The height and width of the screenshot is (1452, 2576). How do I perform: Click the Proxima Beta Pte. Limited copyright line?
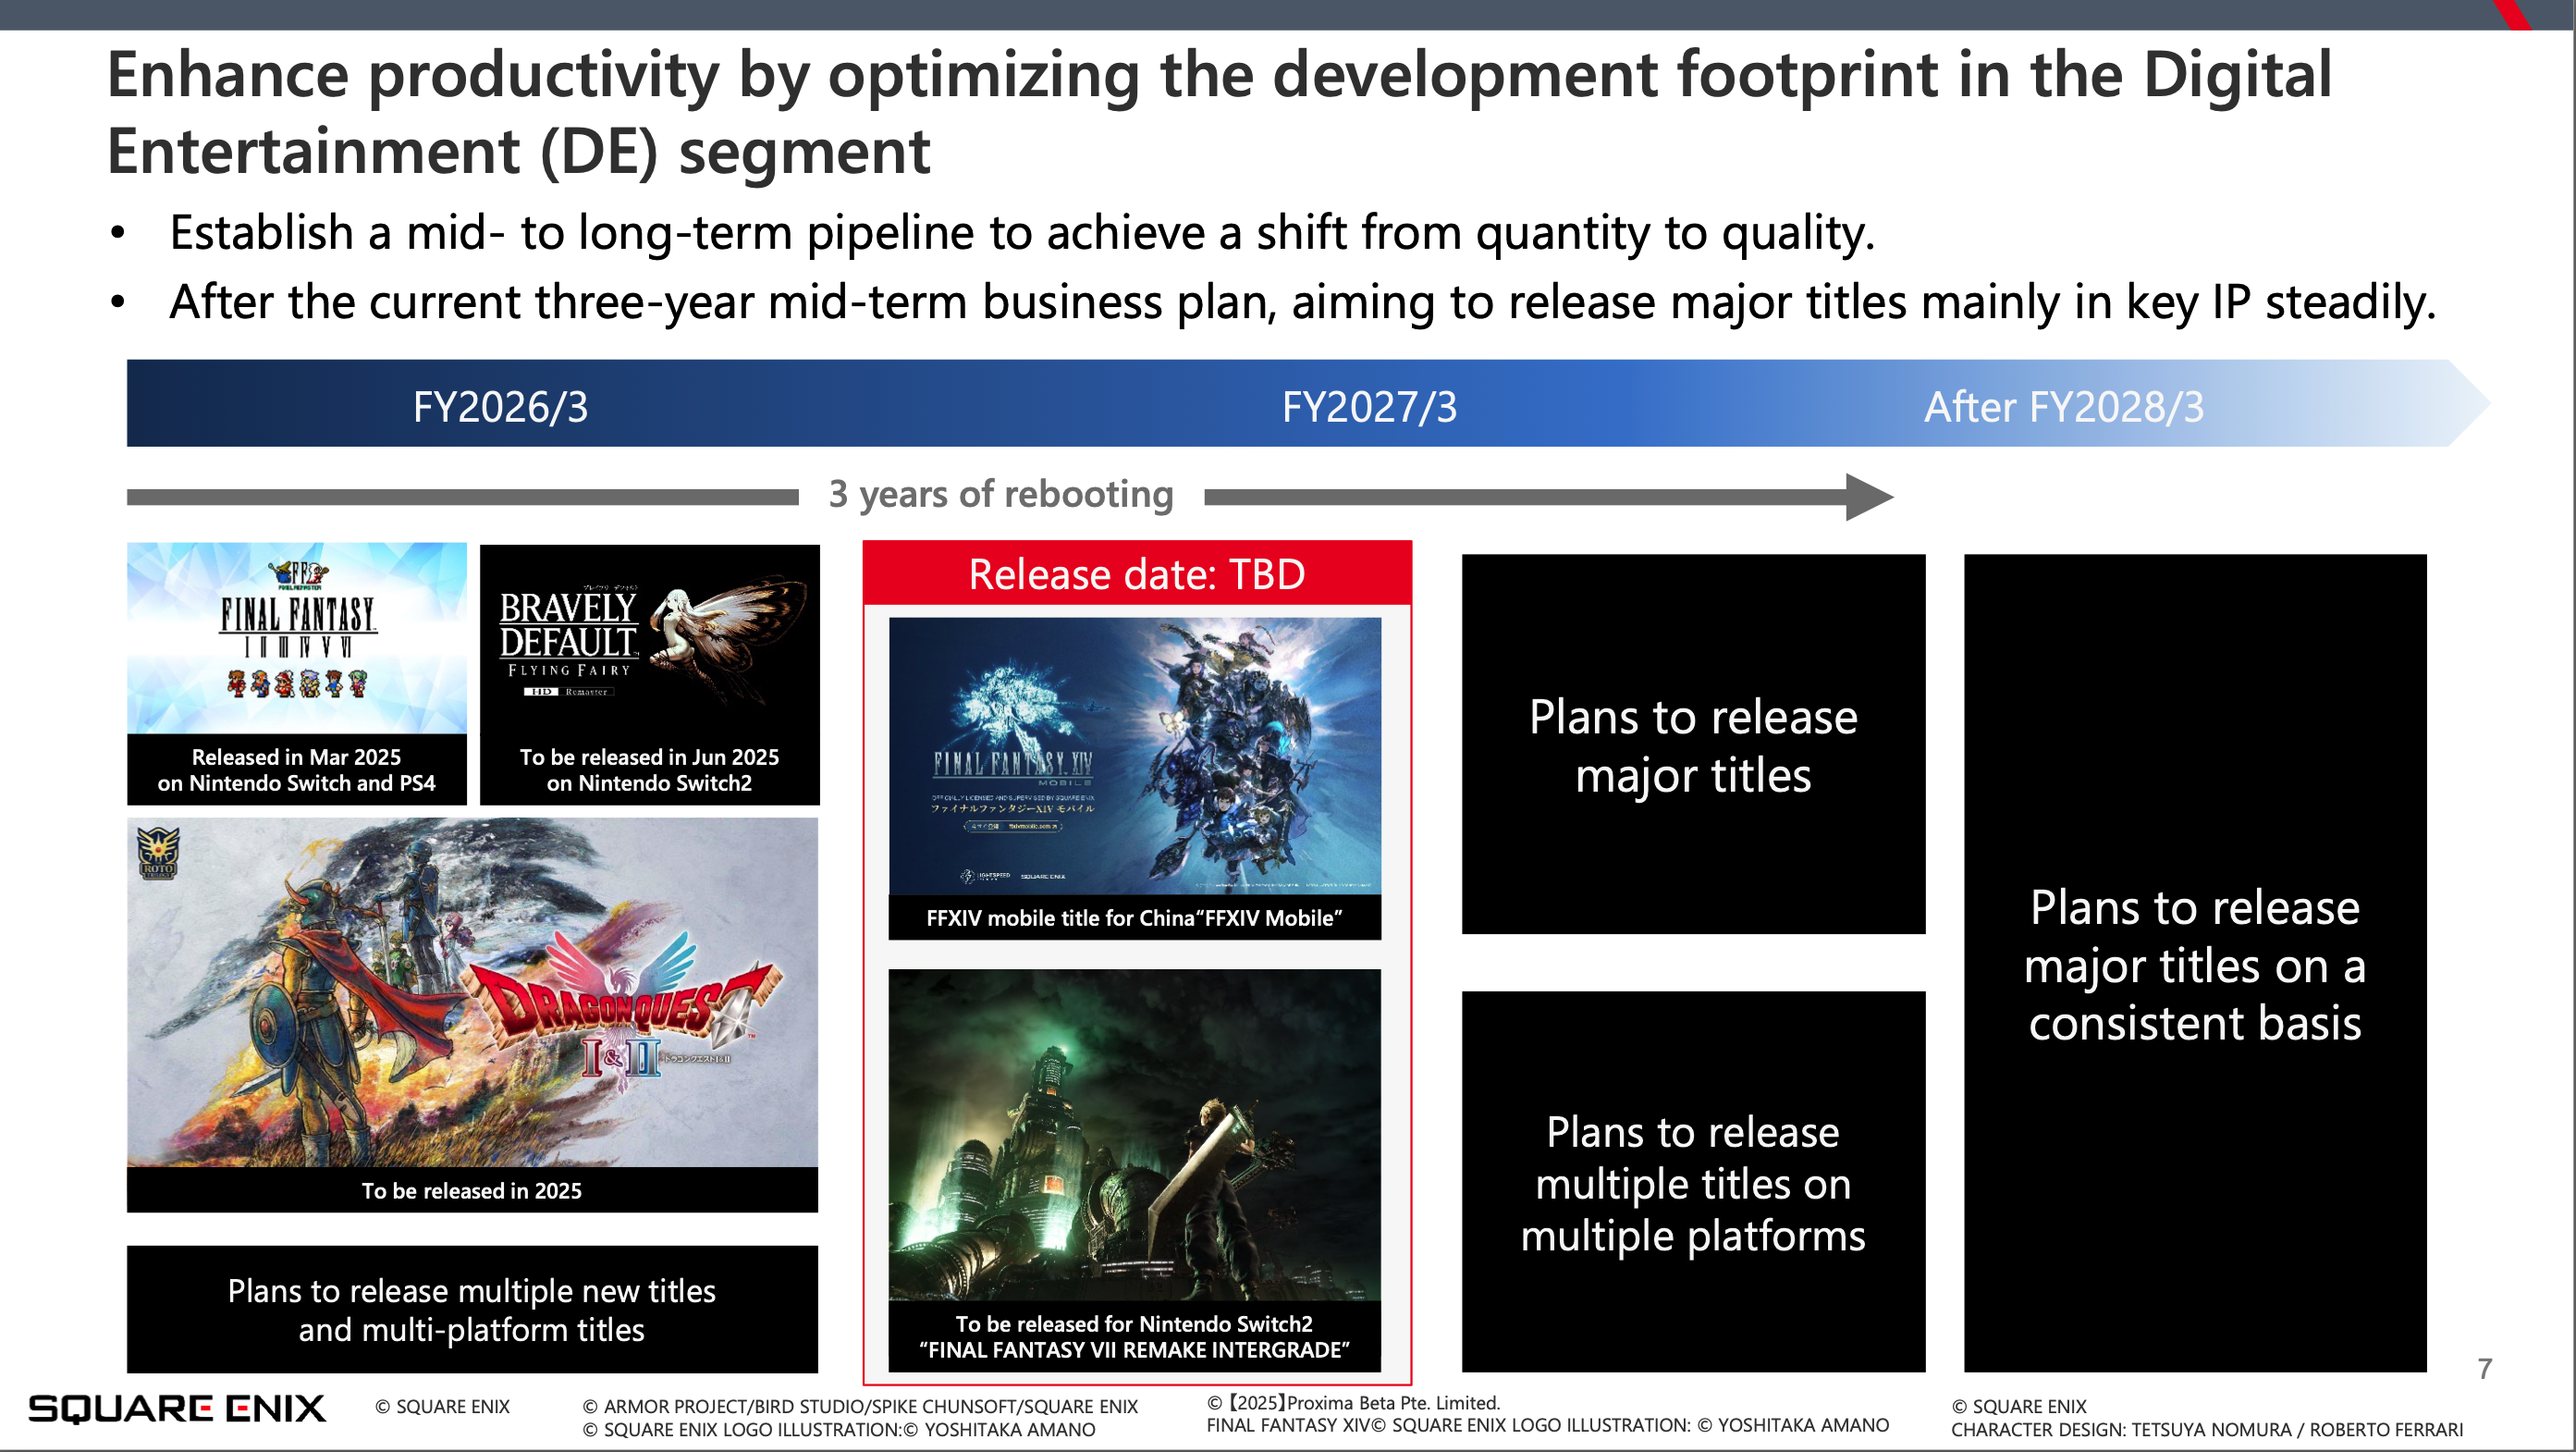[x=1353, y=1403]
